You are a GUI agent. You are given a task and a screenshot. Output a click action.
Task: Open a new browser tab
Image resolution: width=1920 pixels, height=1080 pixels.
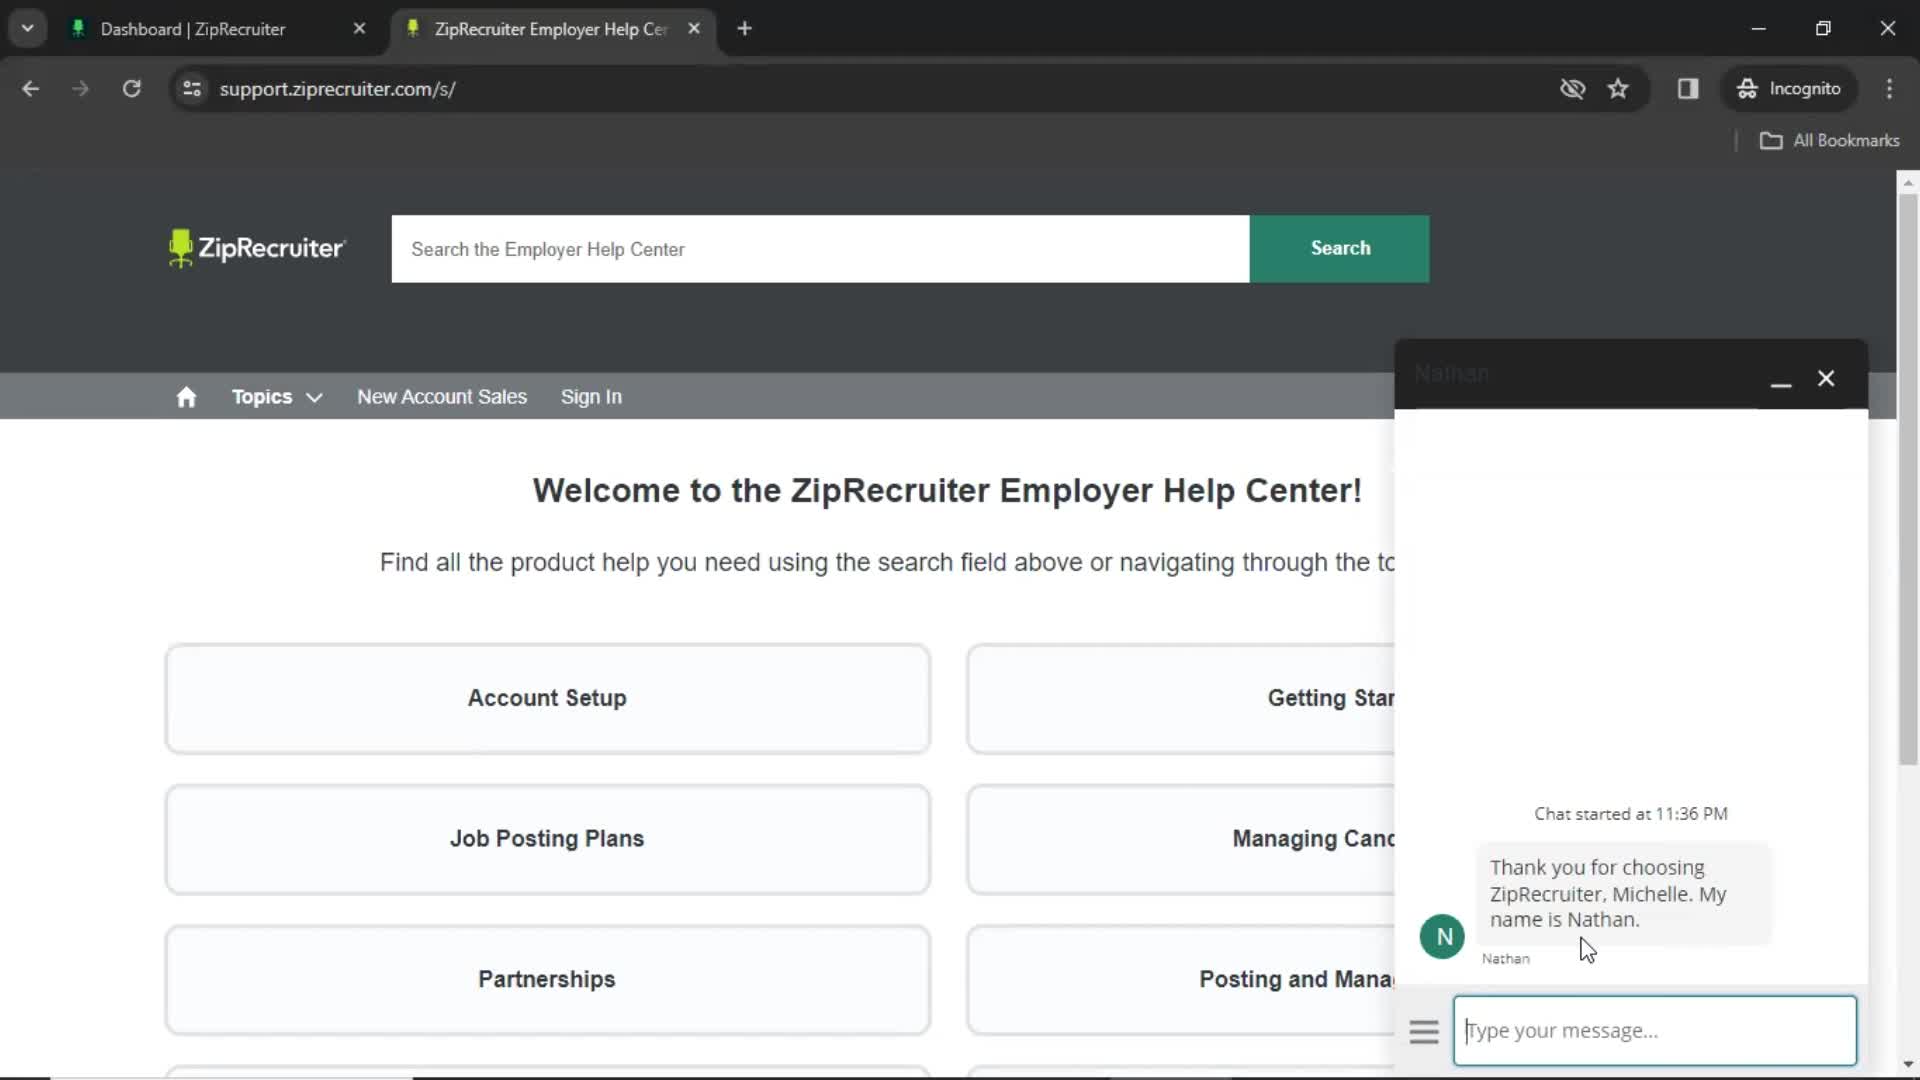pyautogui.click(x=744, y=29)
